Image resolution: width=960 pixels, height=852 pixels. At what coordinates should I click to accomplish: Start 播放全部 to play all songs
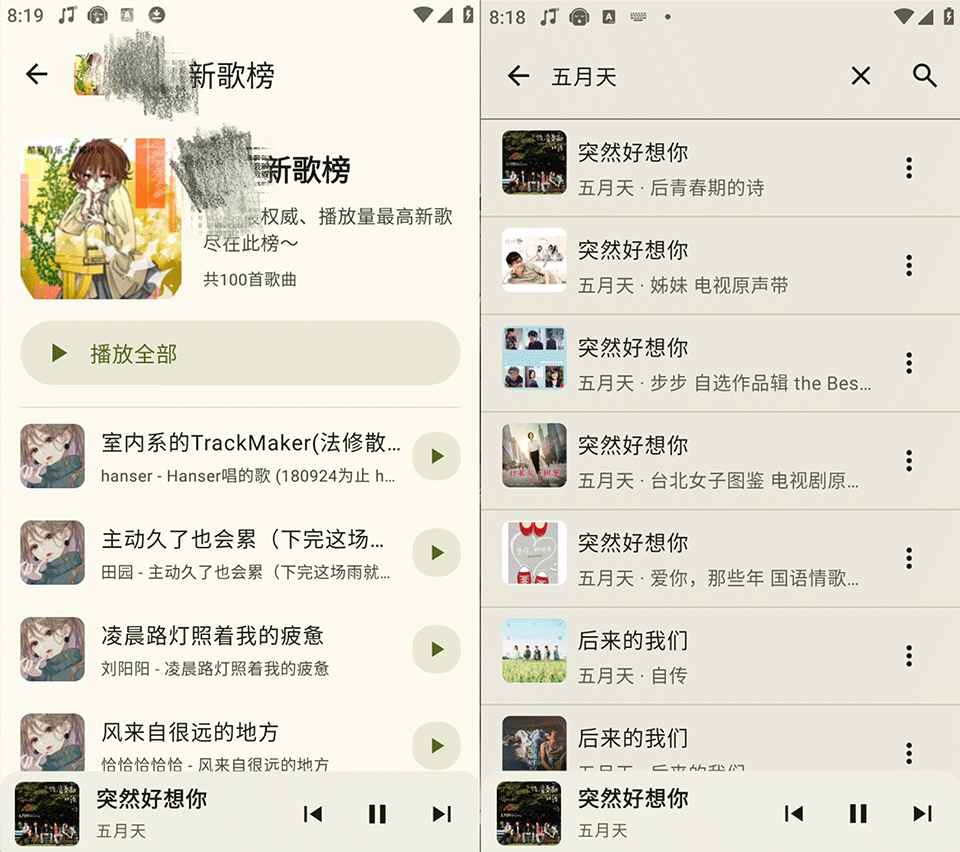click(240, 353)
